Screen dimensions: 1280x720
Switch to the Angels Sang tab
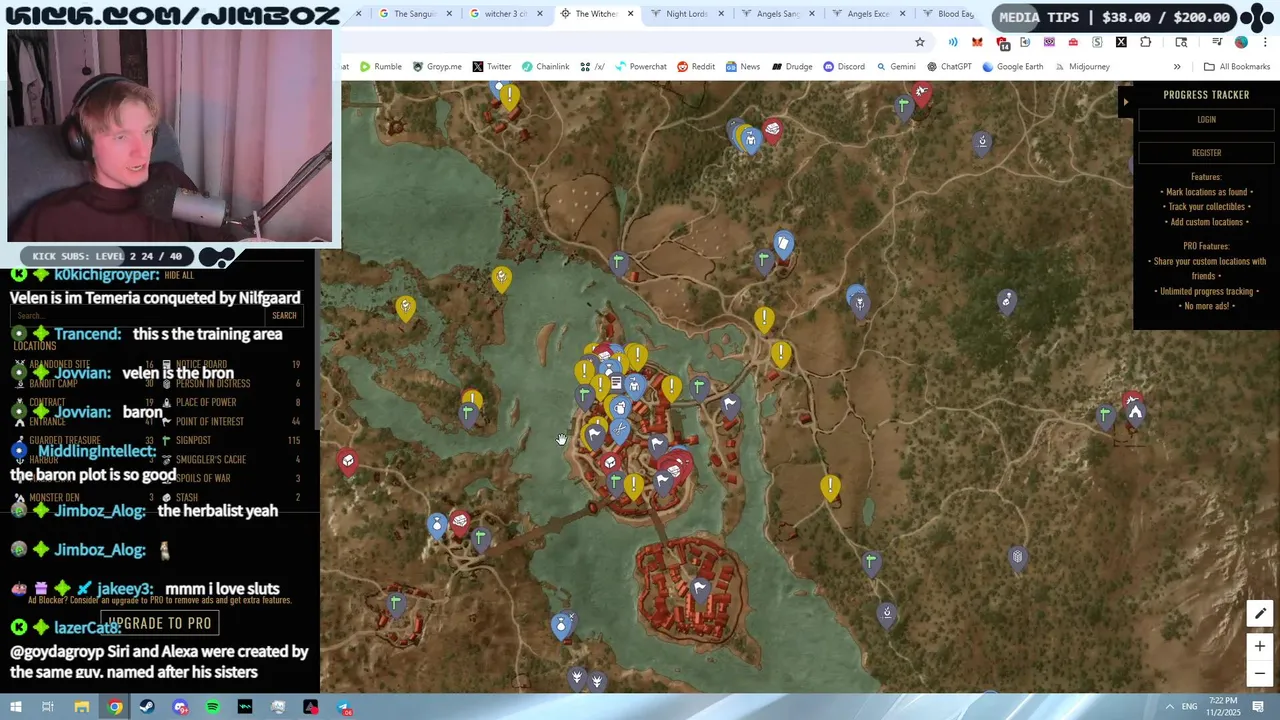(x=776, y=14)
